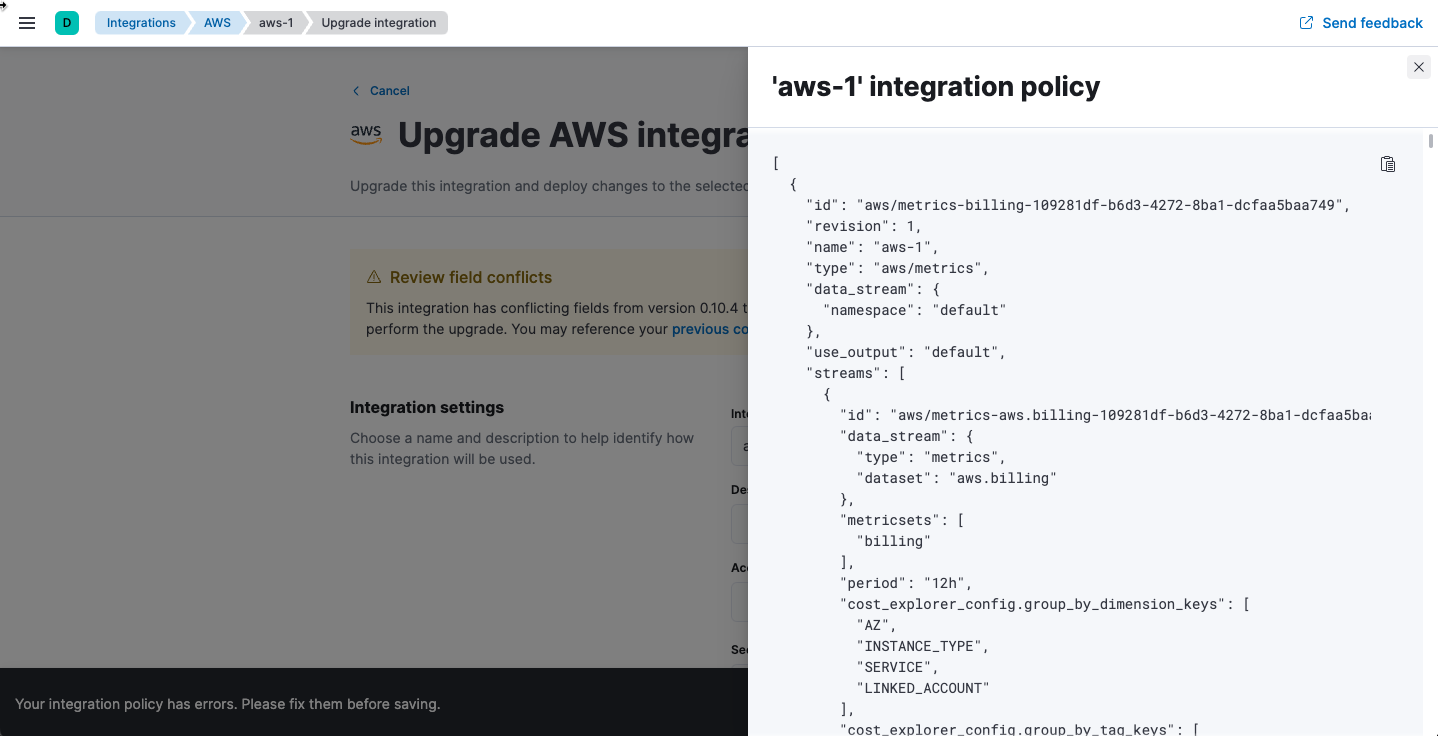Select the Upgrade integration breadcrumb
Screen dimensions: 1438x736
pos(378,23)
